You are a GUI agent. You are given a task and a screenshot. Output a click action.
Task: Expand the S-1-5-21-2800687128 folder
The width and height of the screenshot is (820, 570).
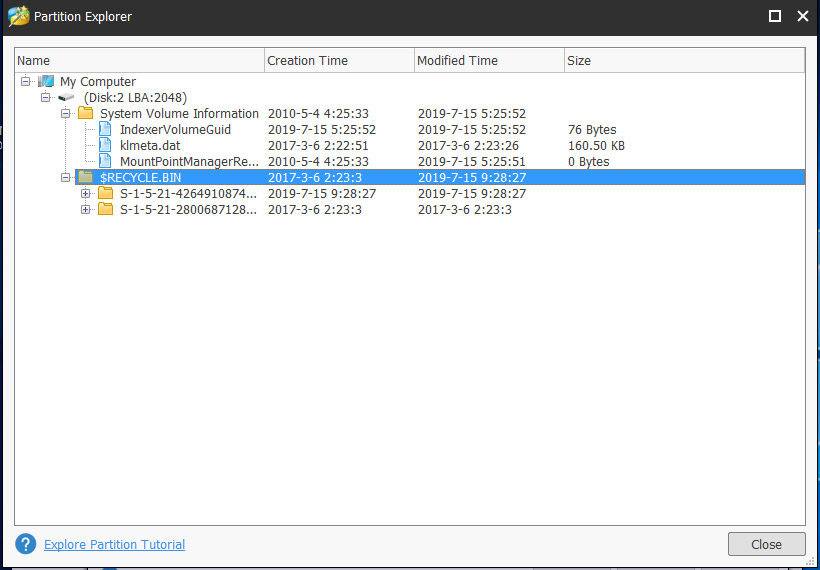pyautogui.click(x=86, y=210)
